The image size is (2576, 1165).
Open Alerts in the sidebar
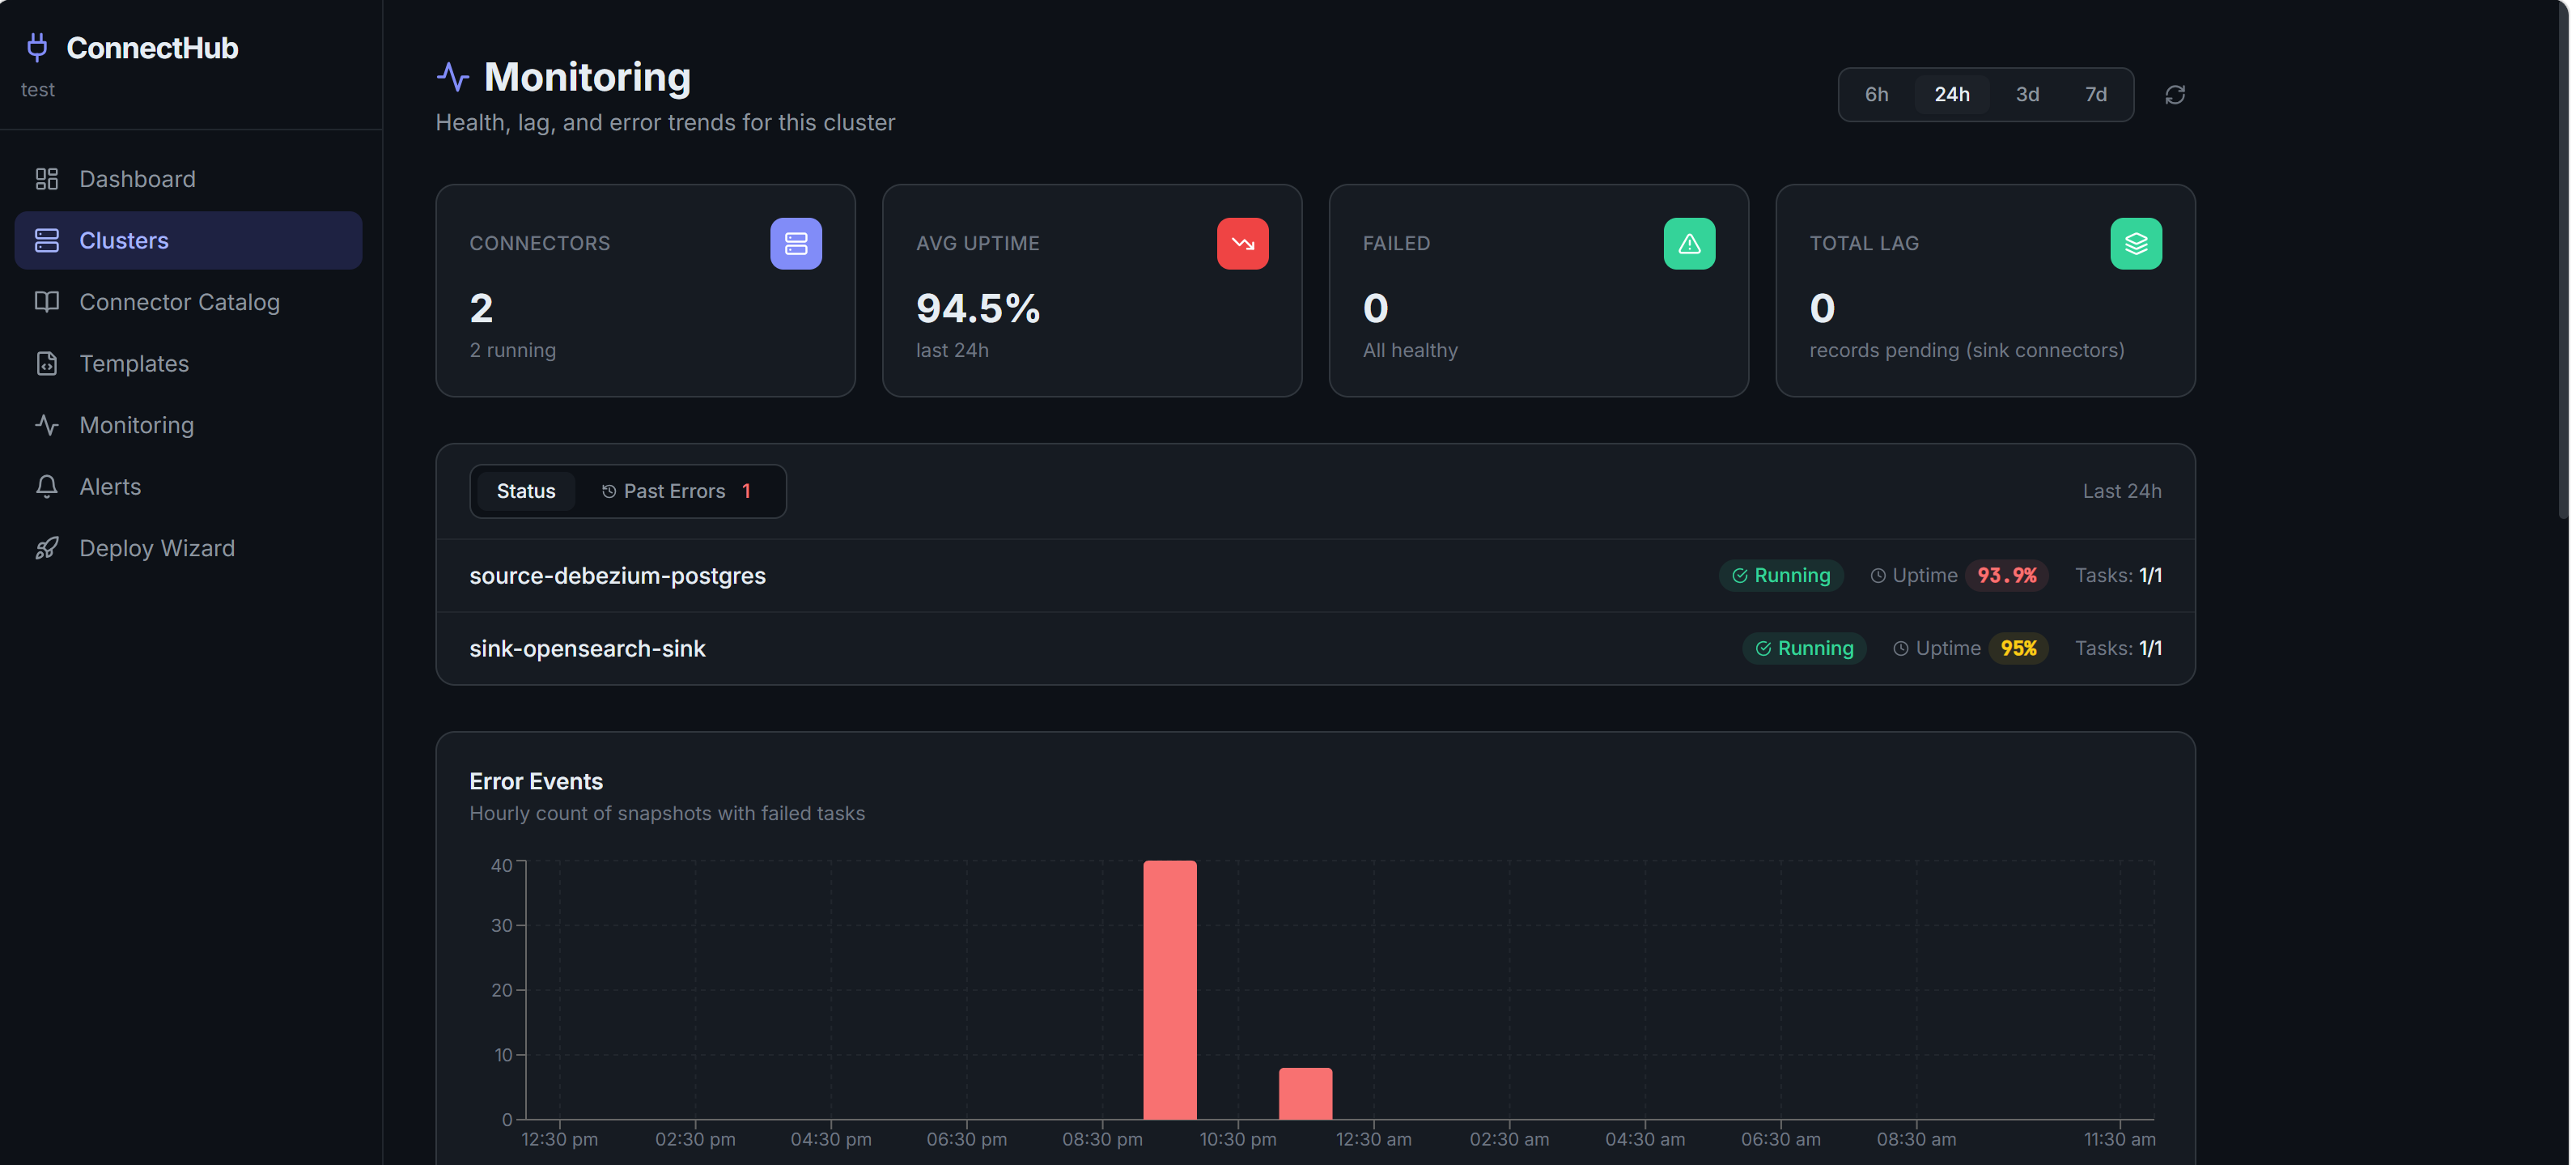click(188, 486)
